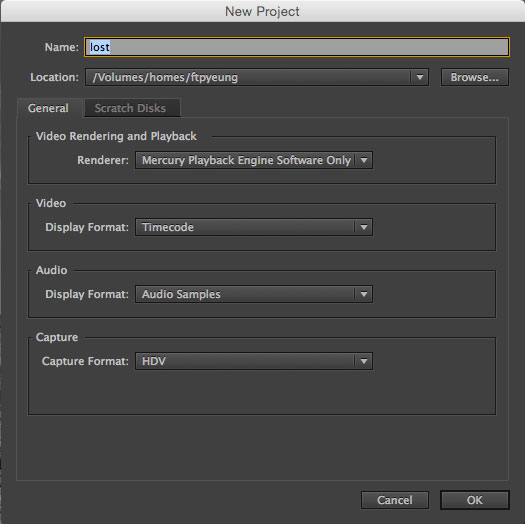Click the Video Display Format arrow icon
The height and width of the screenshot is (524, 525).
click(364, 227)
